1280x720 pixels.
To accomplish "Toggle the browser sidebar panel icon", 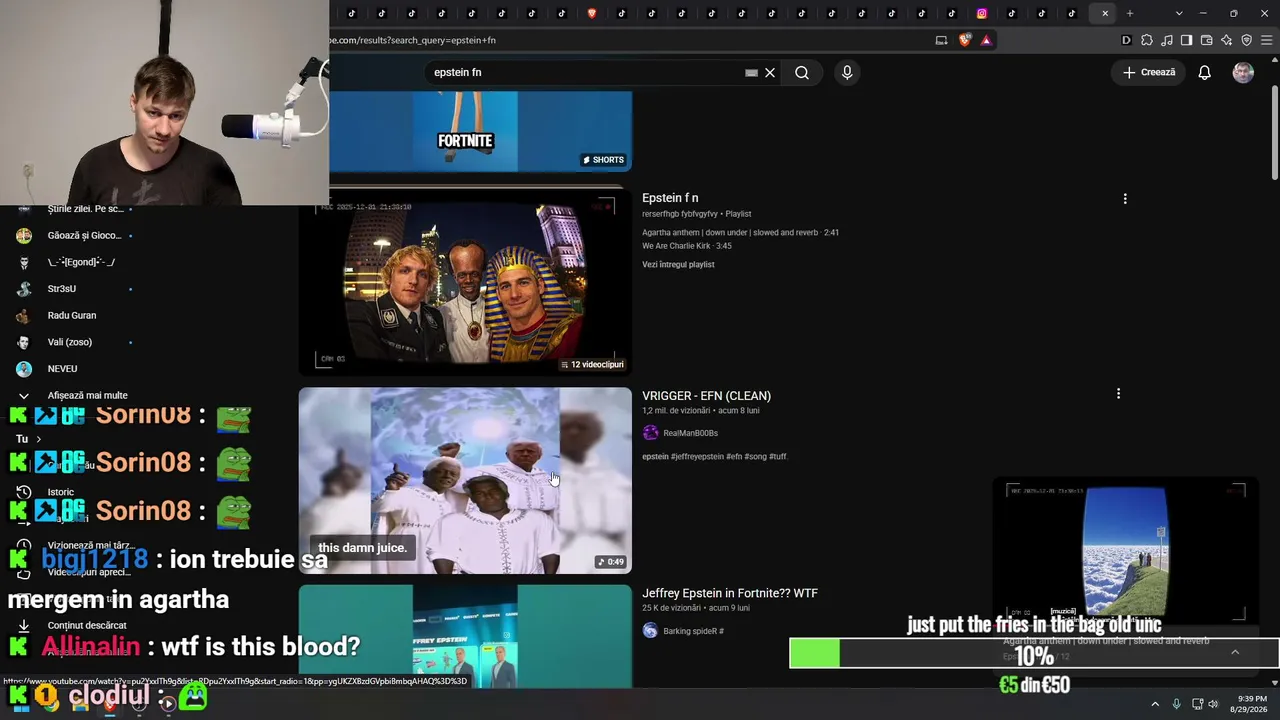I will (1186, 40).
